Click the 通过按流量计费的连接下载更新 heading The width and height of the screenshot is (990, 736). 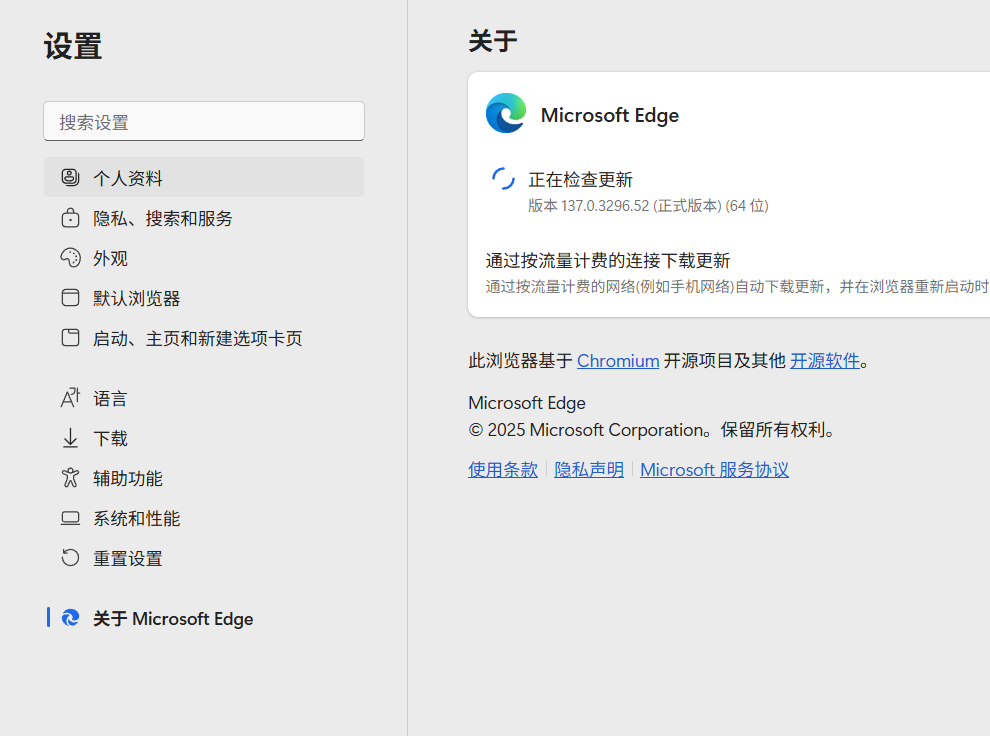click(607, 261)
